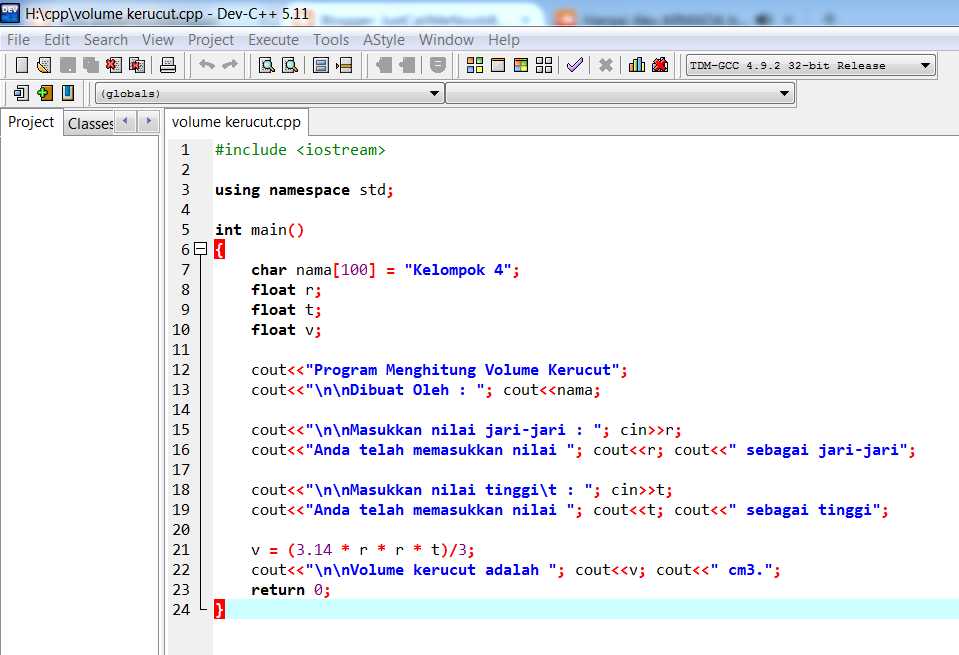The image size is (959, 655).
Task: Click the greyed Save All icon
Action: point(91,65)
